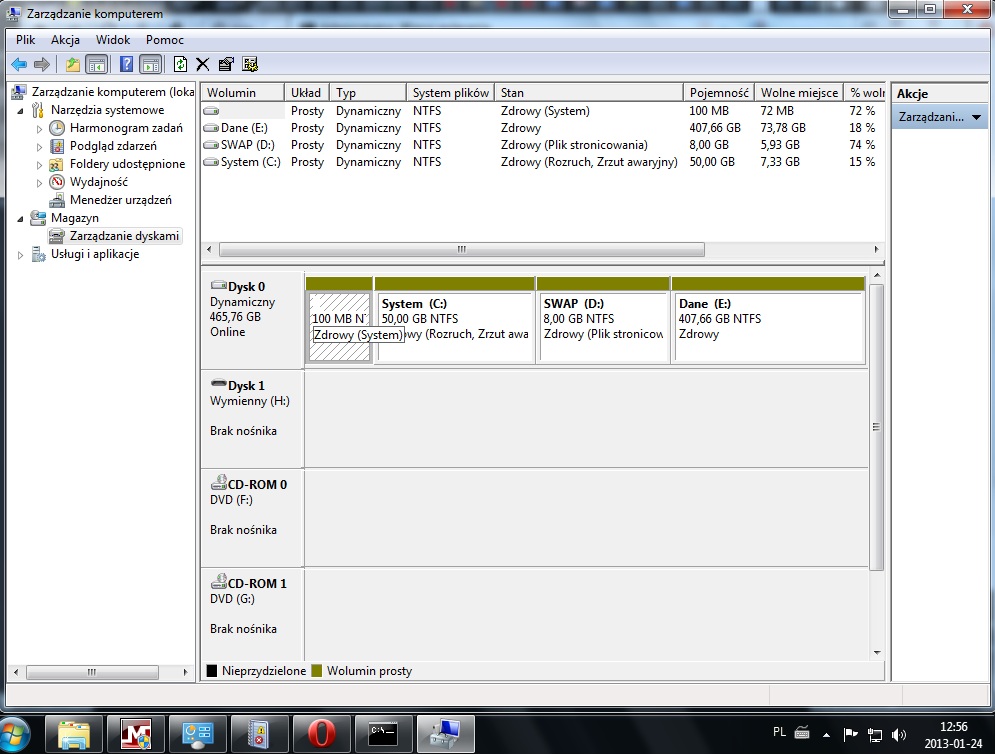Go forward with the grey arrow
The width and height of the screenshot is (995, 755).
[x=42, y=64]
